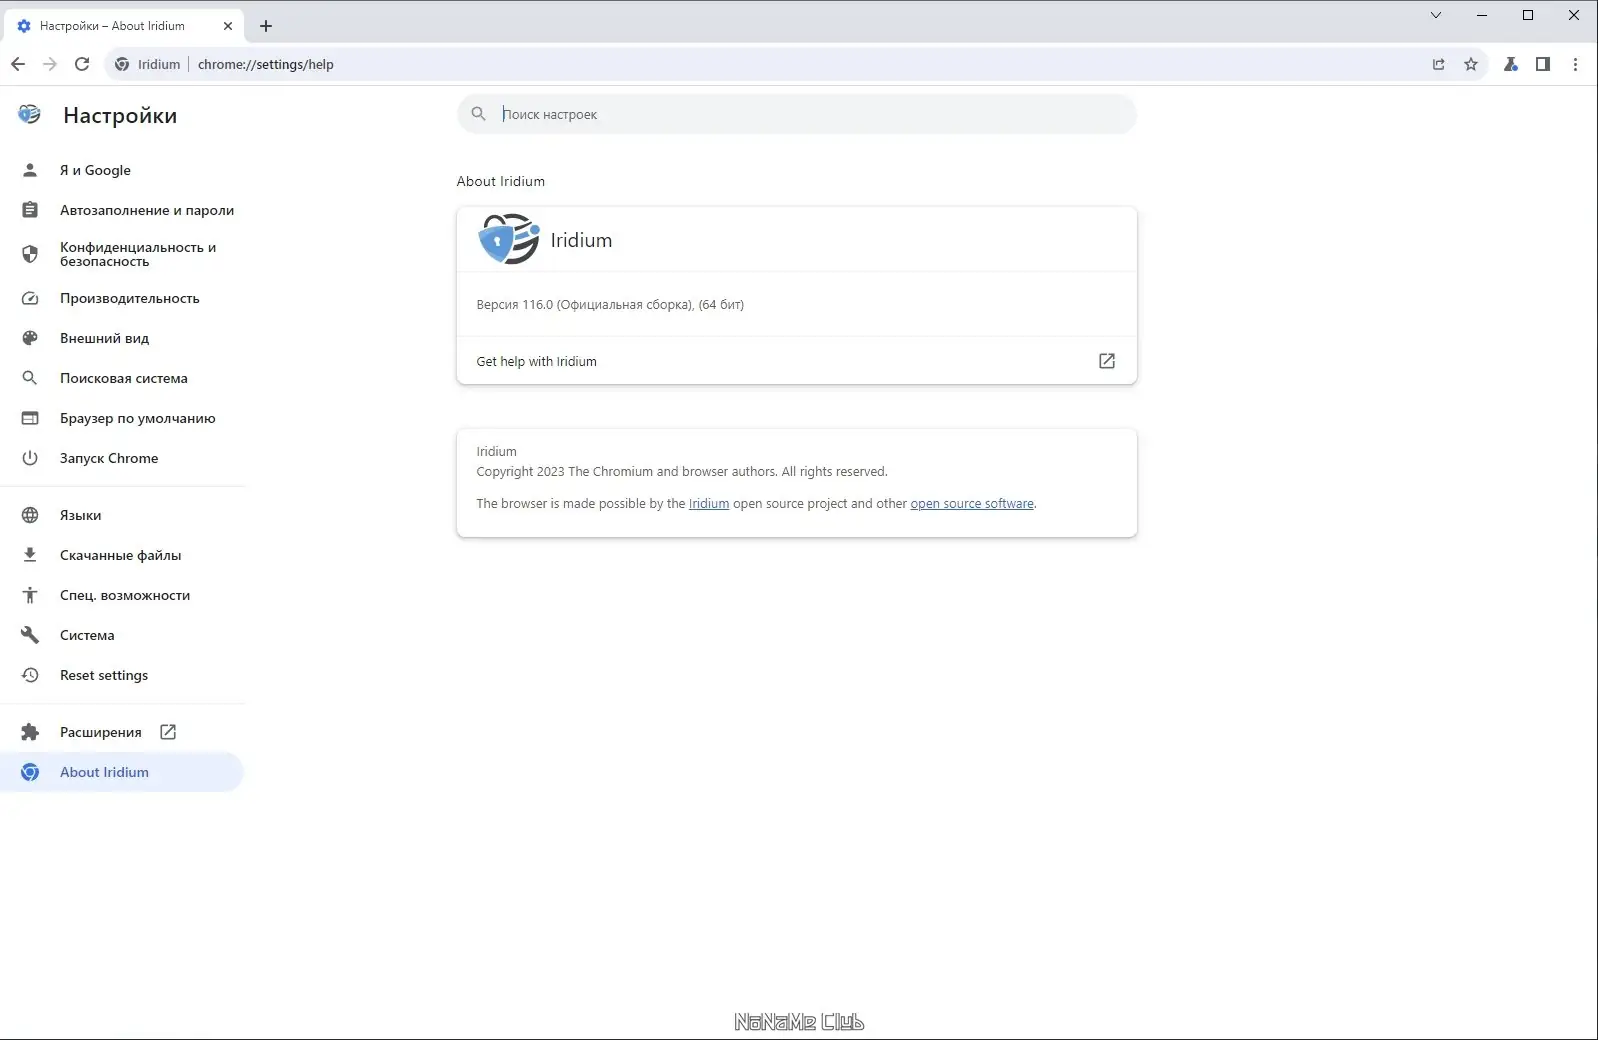Open Внешний вид settings
This screenshot has height=1040, width=1598.
[122, 338]
